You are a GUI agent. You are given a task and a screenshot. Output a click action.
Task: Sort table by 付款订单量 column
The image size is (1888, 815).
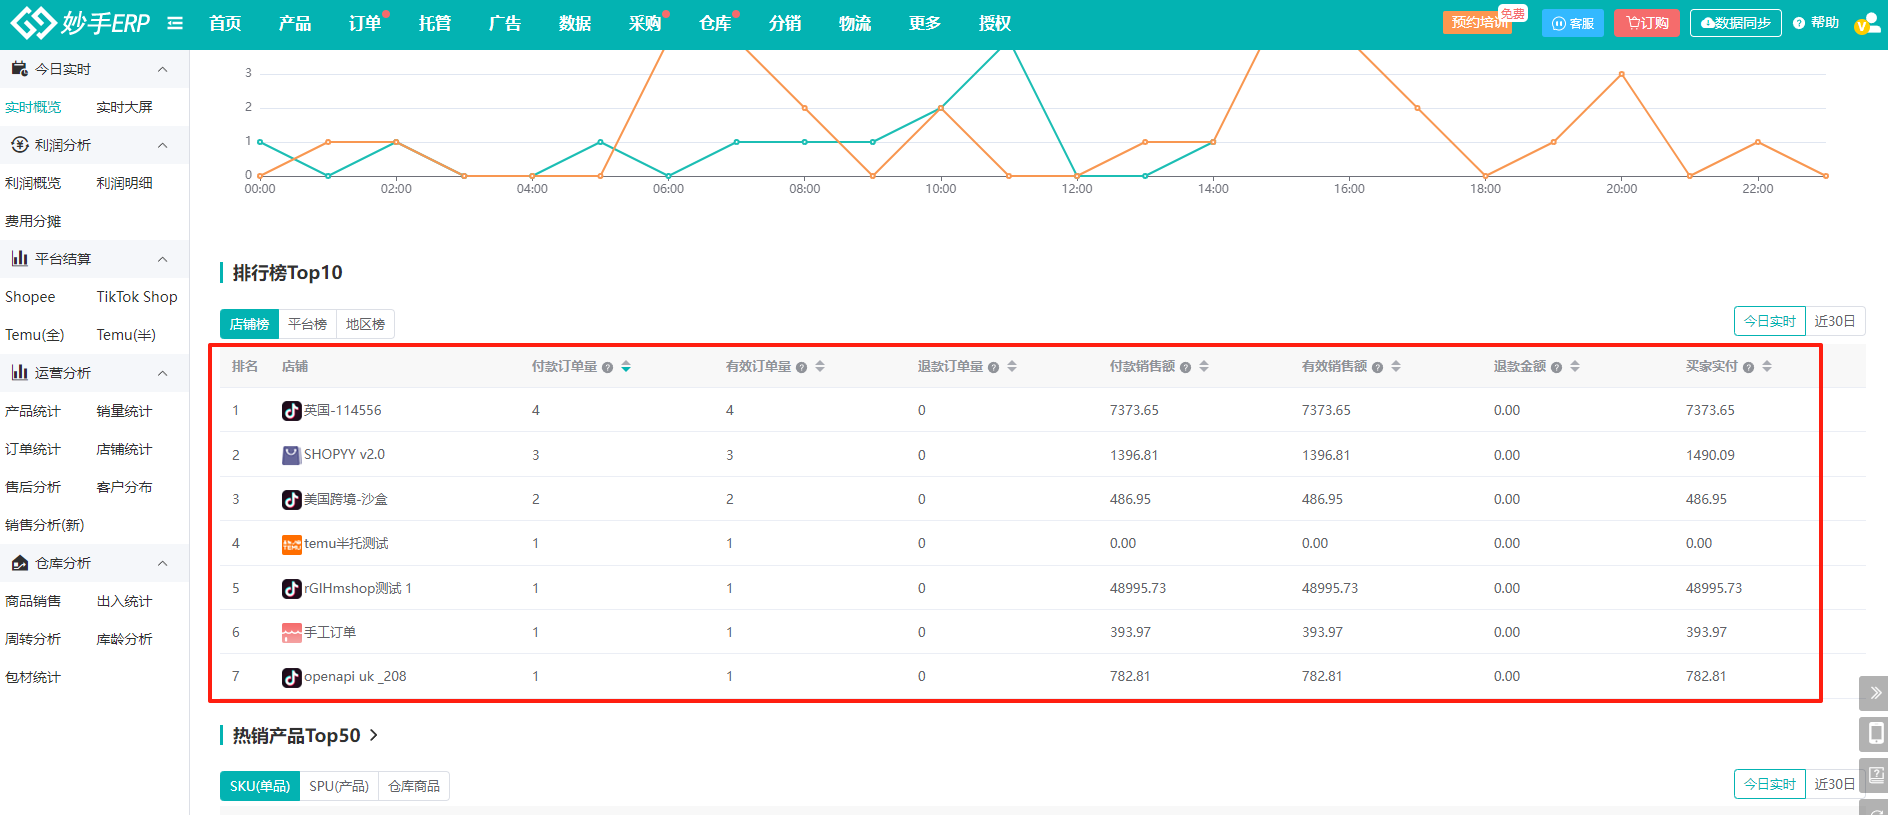pos(626,367)
